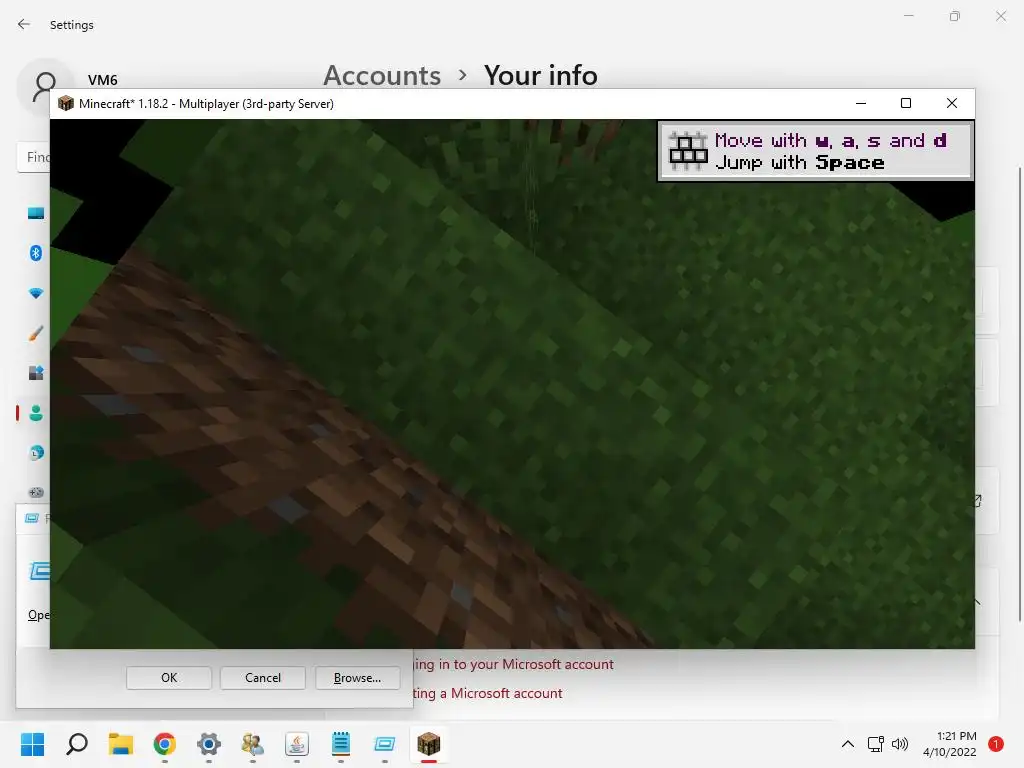This screenshot has height=768, width=1024.
Task: Open the System category icon in Settings sidebar
Action: [x=36, y=213]
